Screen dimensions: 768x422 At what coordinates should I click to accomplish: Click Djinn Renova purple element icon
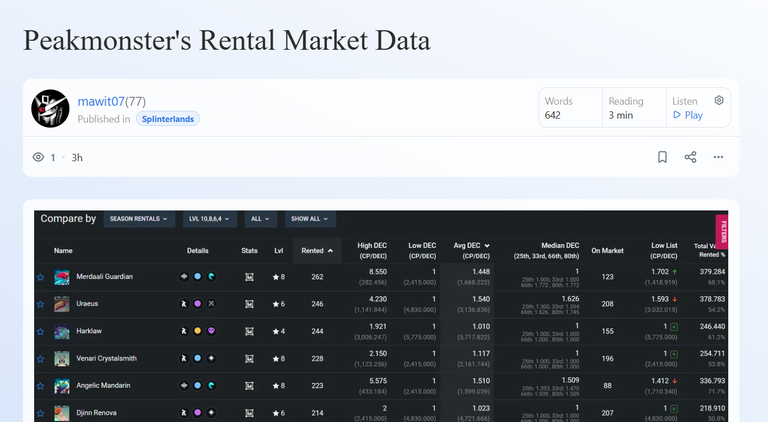point(197,413)
